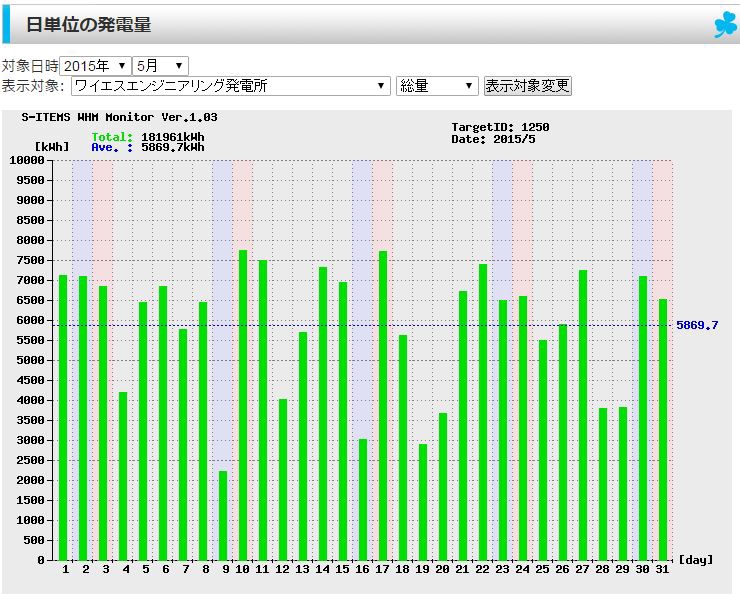Click the blue 5869.7 average line label

pos(697,325)
